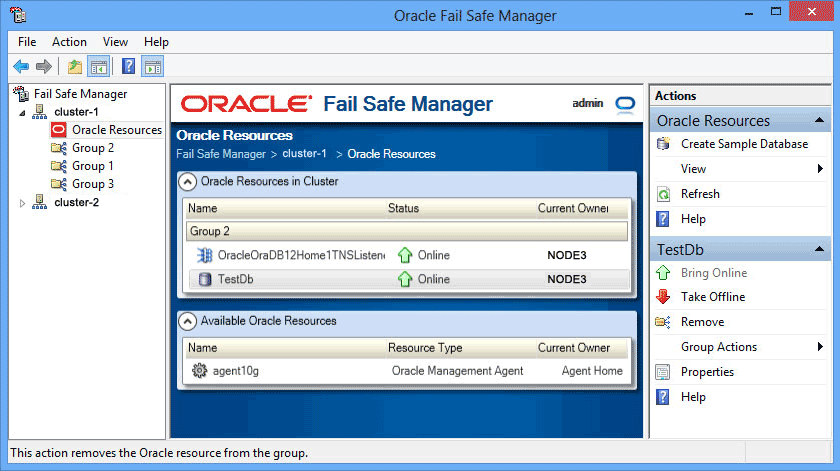Viewport: 840px width, 471px height.
Task: Click the Group 3 folder icon in tree
Action: pyautogui.click(x=58, y=184)
